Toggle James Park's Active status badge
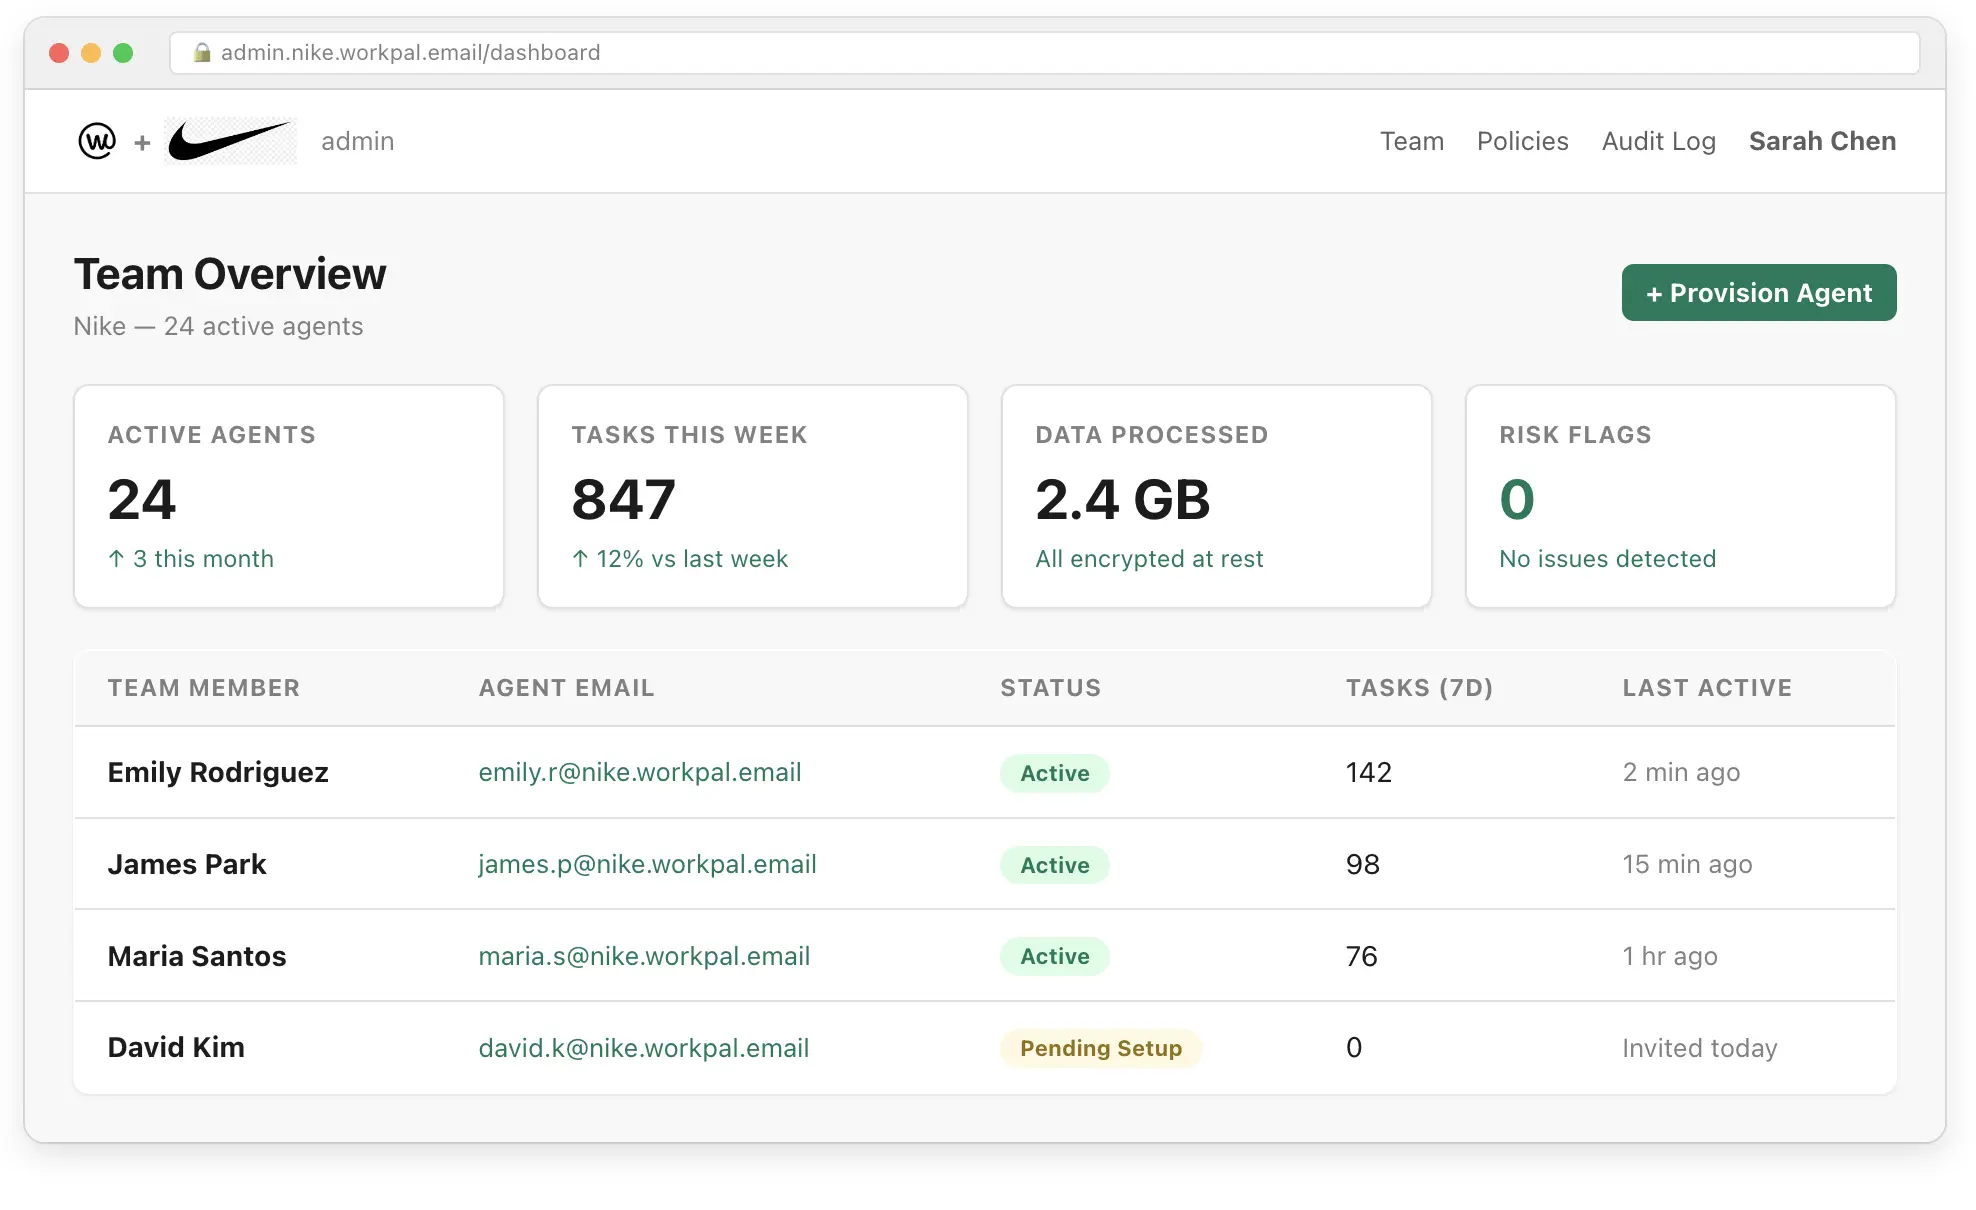This screenshot has height=1210, width=1976. click(x=1054, y=864)
